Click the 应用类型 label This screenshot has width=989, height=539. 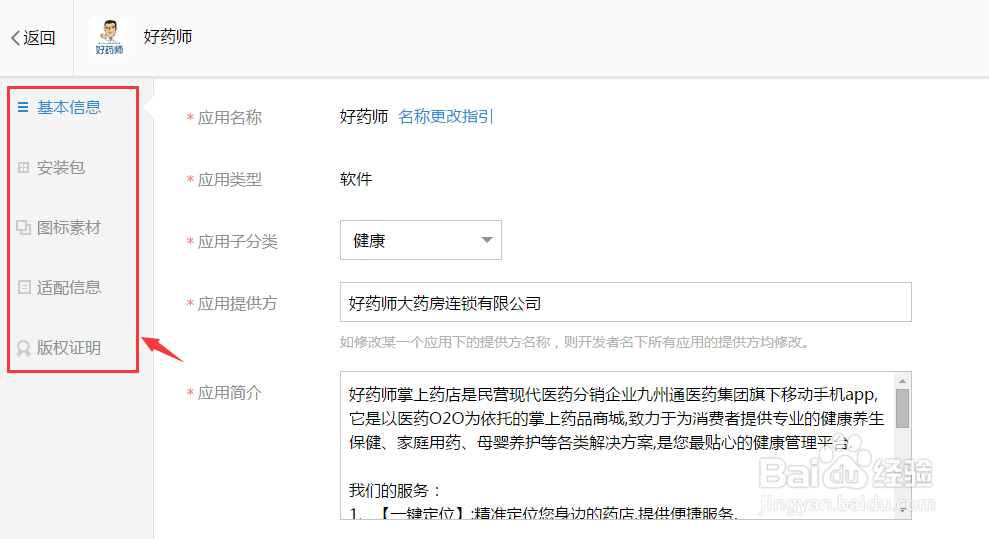(230, 180)
